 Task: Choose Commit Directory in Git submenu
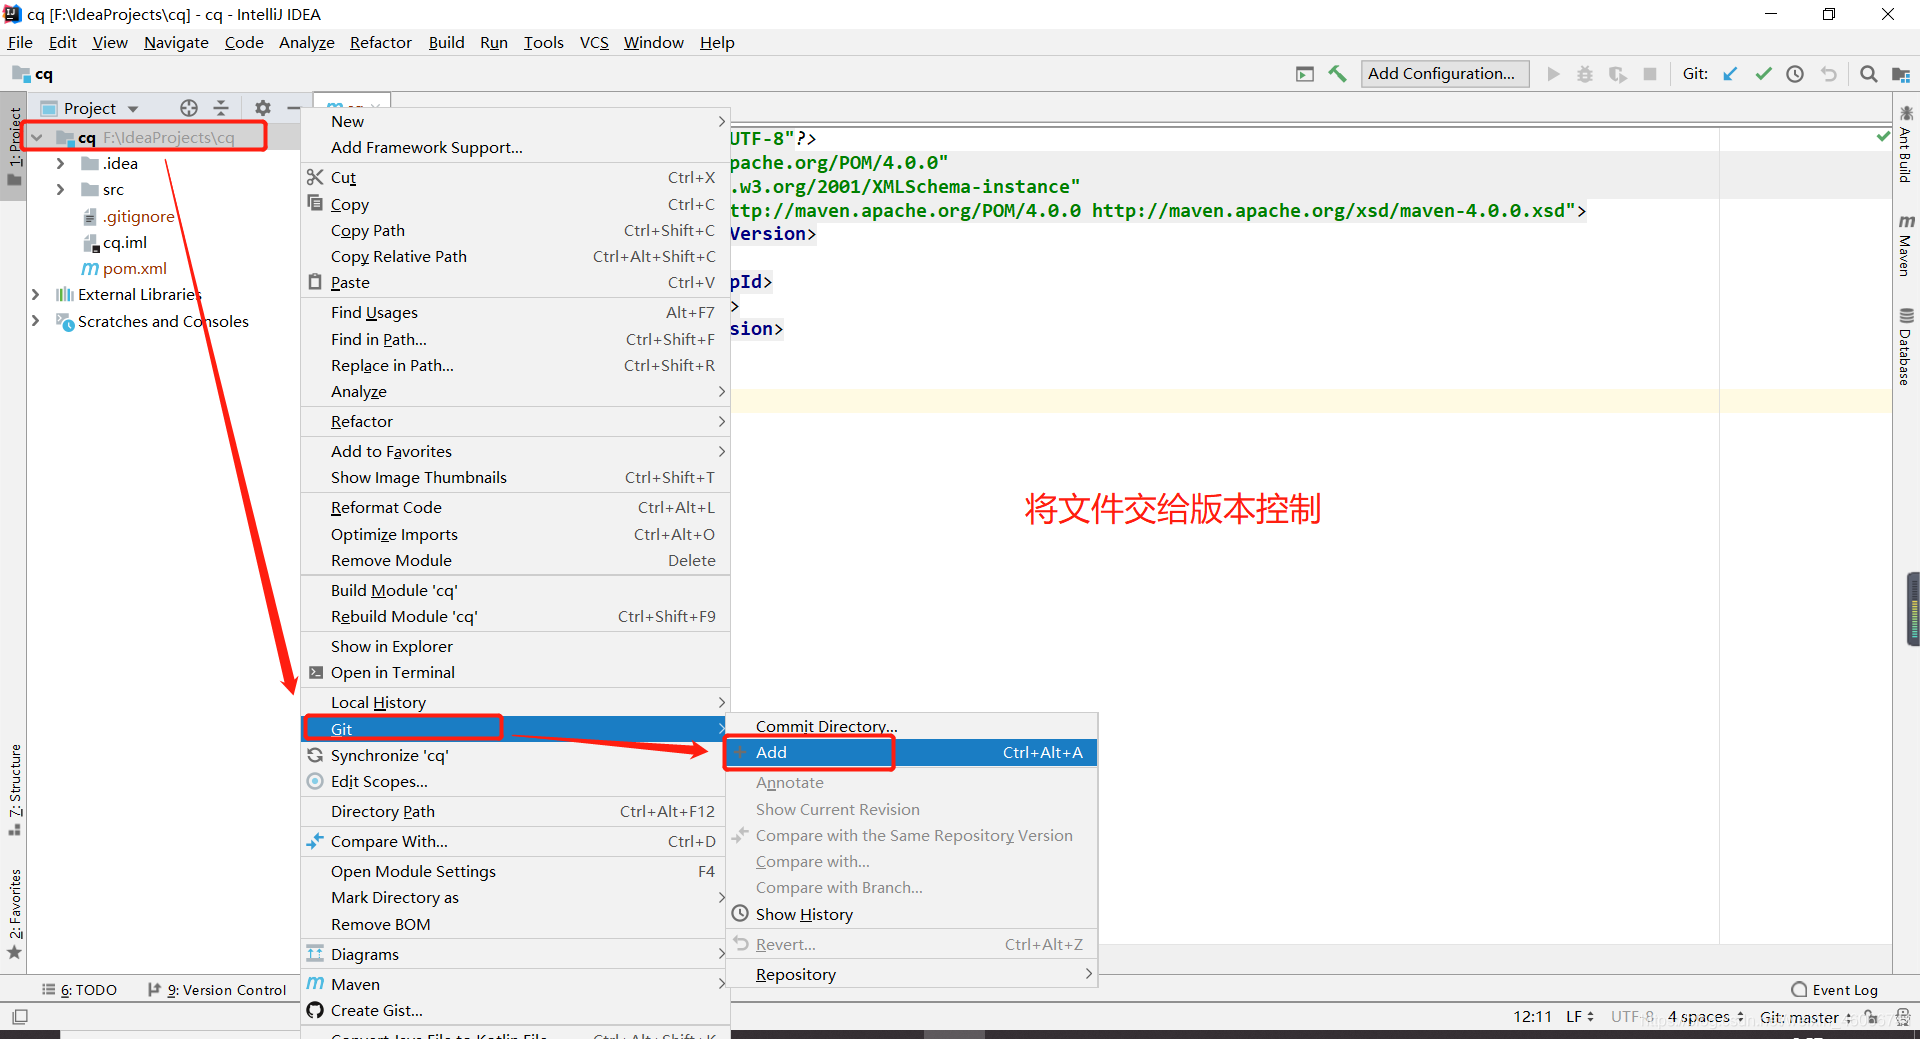[x=911, y=727]
